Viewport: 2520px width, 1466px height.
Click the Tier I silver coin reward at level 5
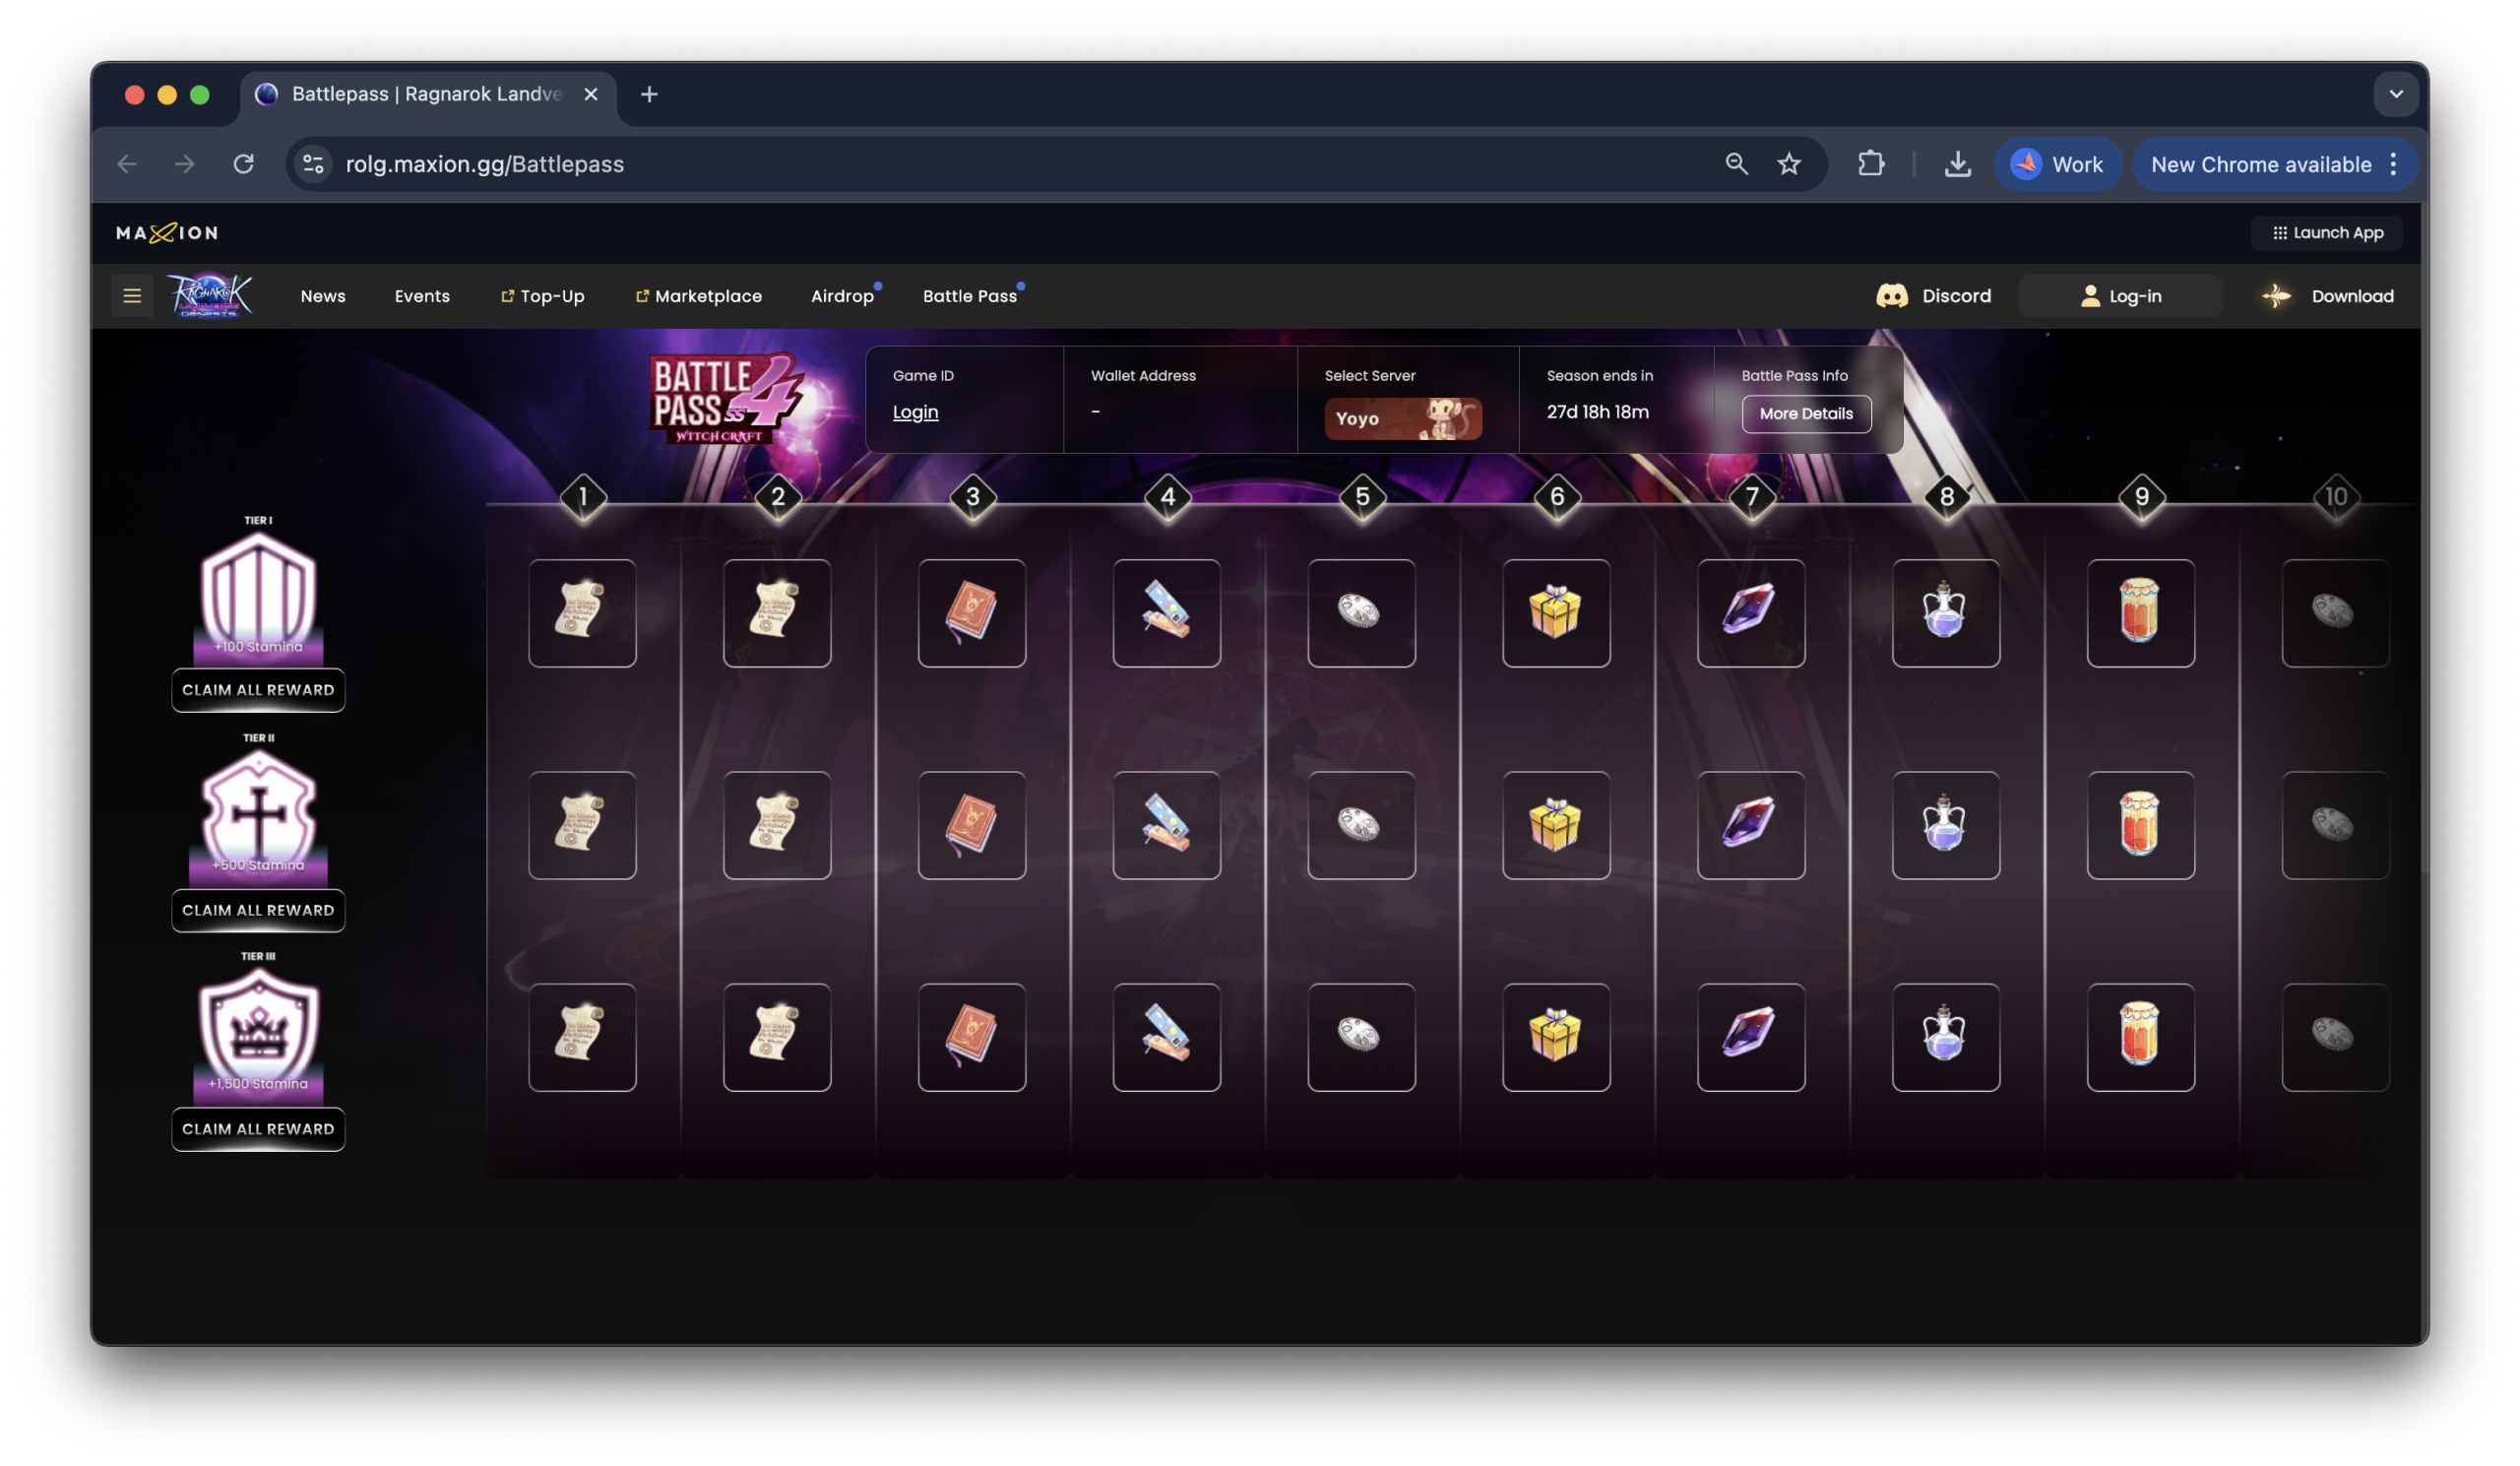click(1362, 613)
